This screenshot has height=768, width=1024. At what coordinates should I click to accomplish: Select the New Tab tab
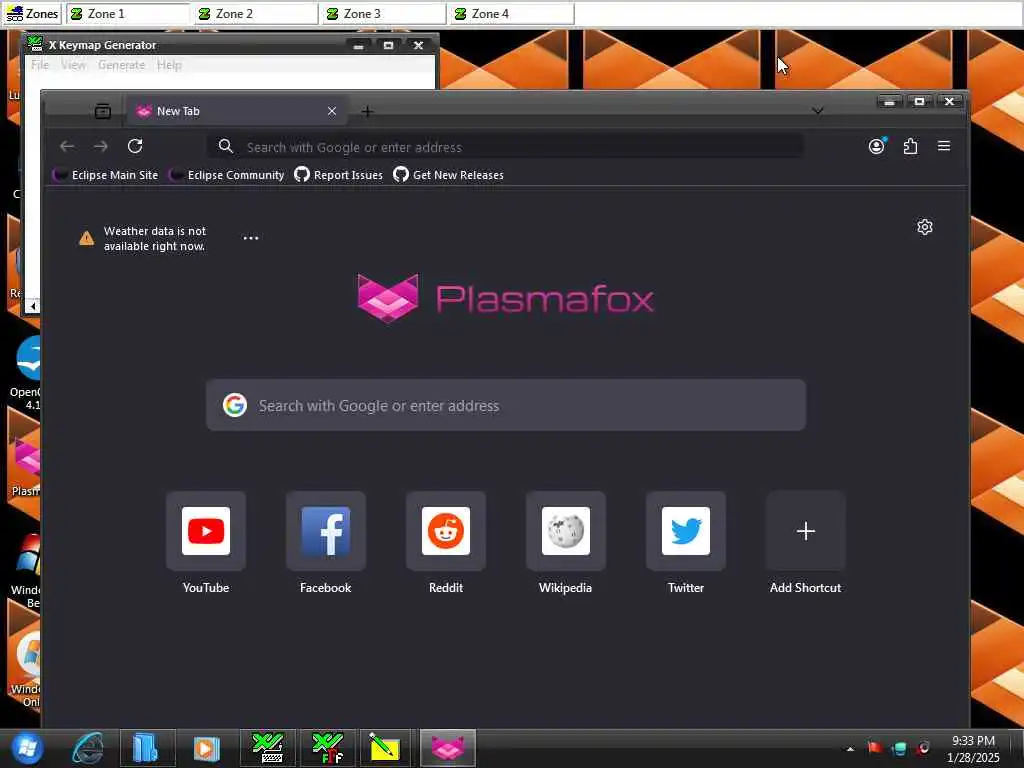coord(236,111)
